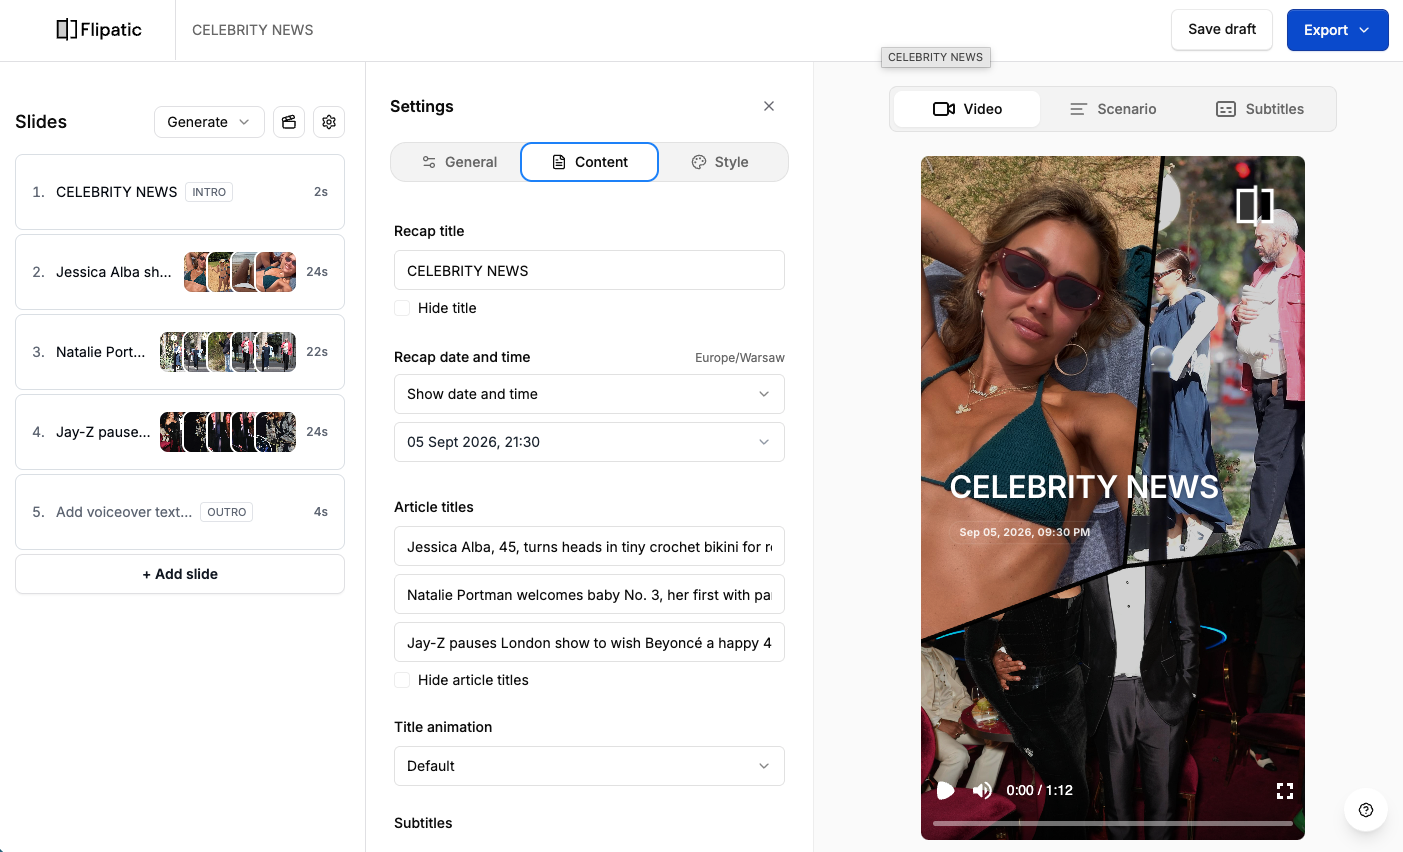Open the Subtitles preview tab
Screen dimensions: 1403x852
tap(1259, 109)
